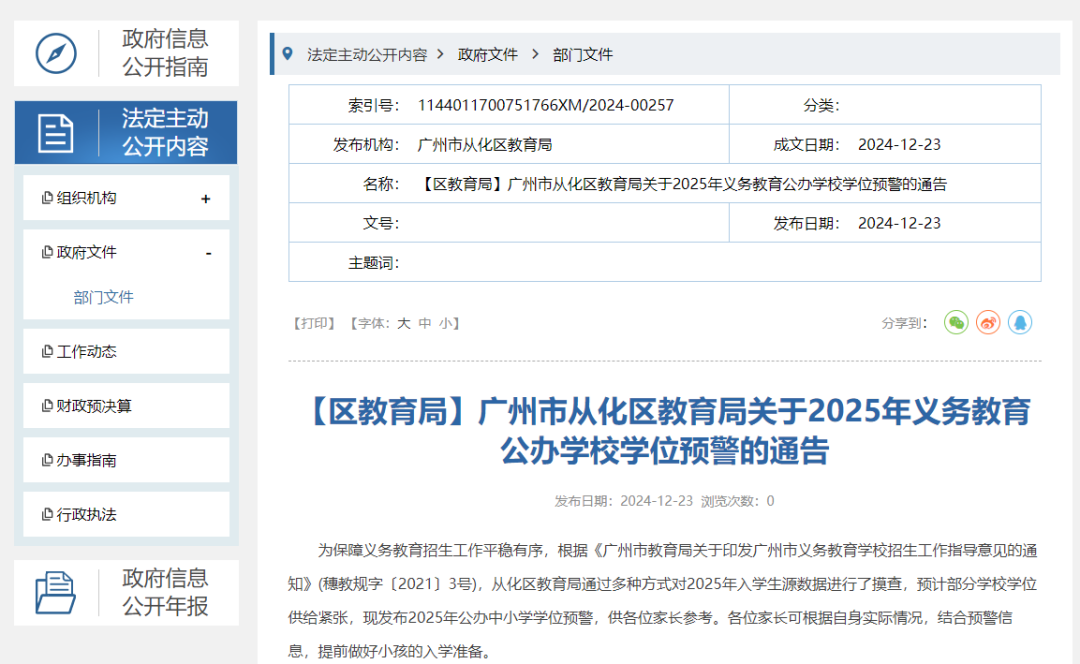Click 法定主动公开内容 in the breadcrumb
Image resolution: width=1080 pixels, height=664 pixels.
pyautogui.click(x=367, y=55)
